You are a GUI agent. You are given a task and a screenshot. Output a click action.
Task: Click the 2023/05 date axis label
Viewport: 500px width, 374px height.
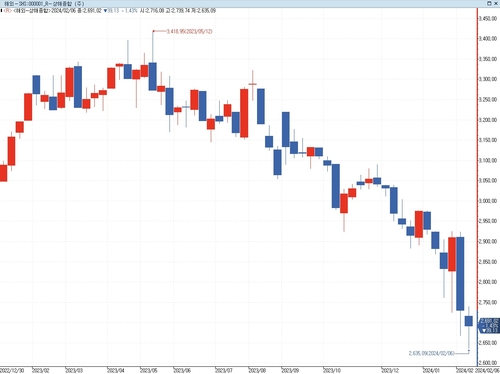[149, 371]
